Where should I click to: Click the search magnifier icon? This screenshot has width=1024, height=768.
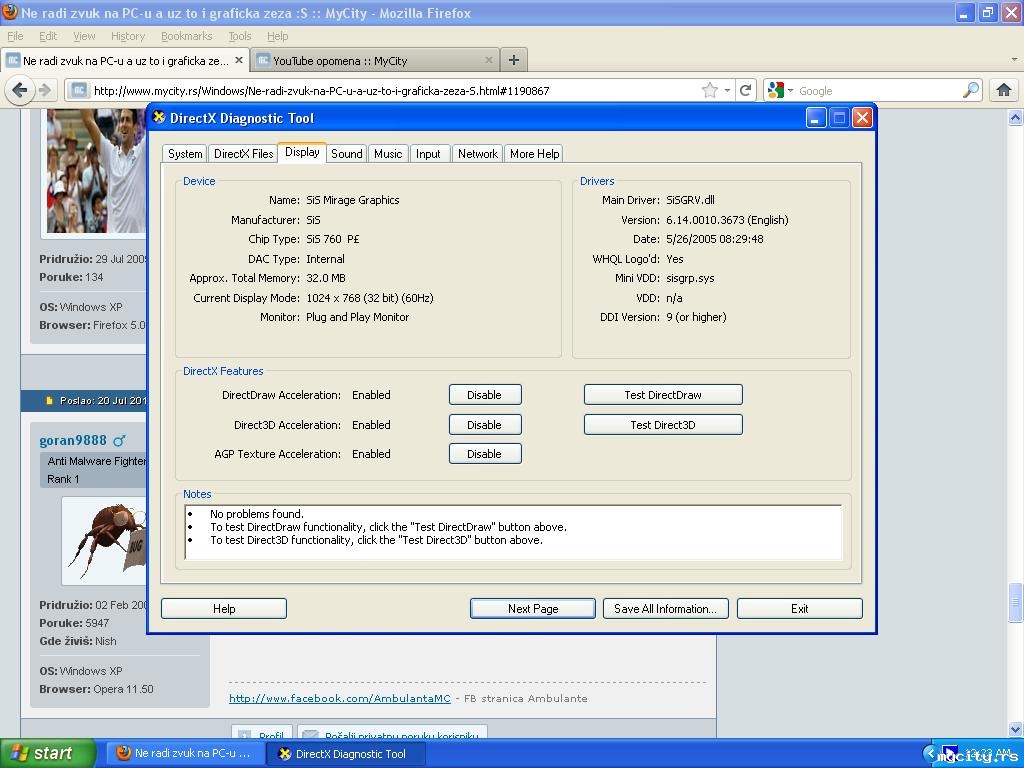click(971, 90)
